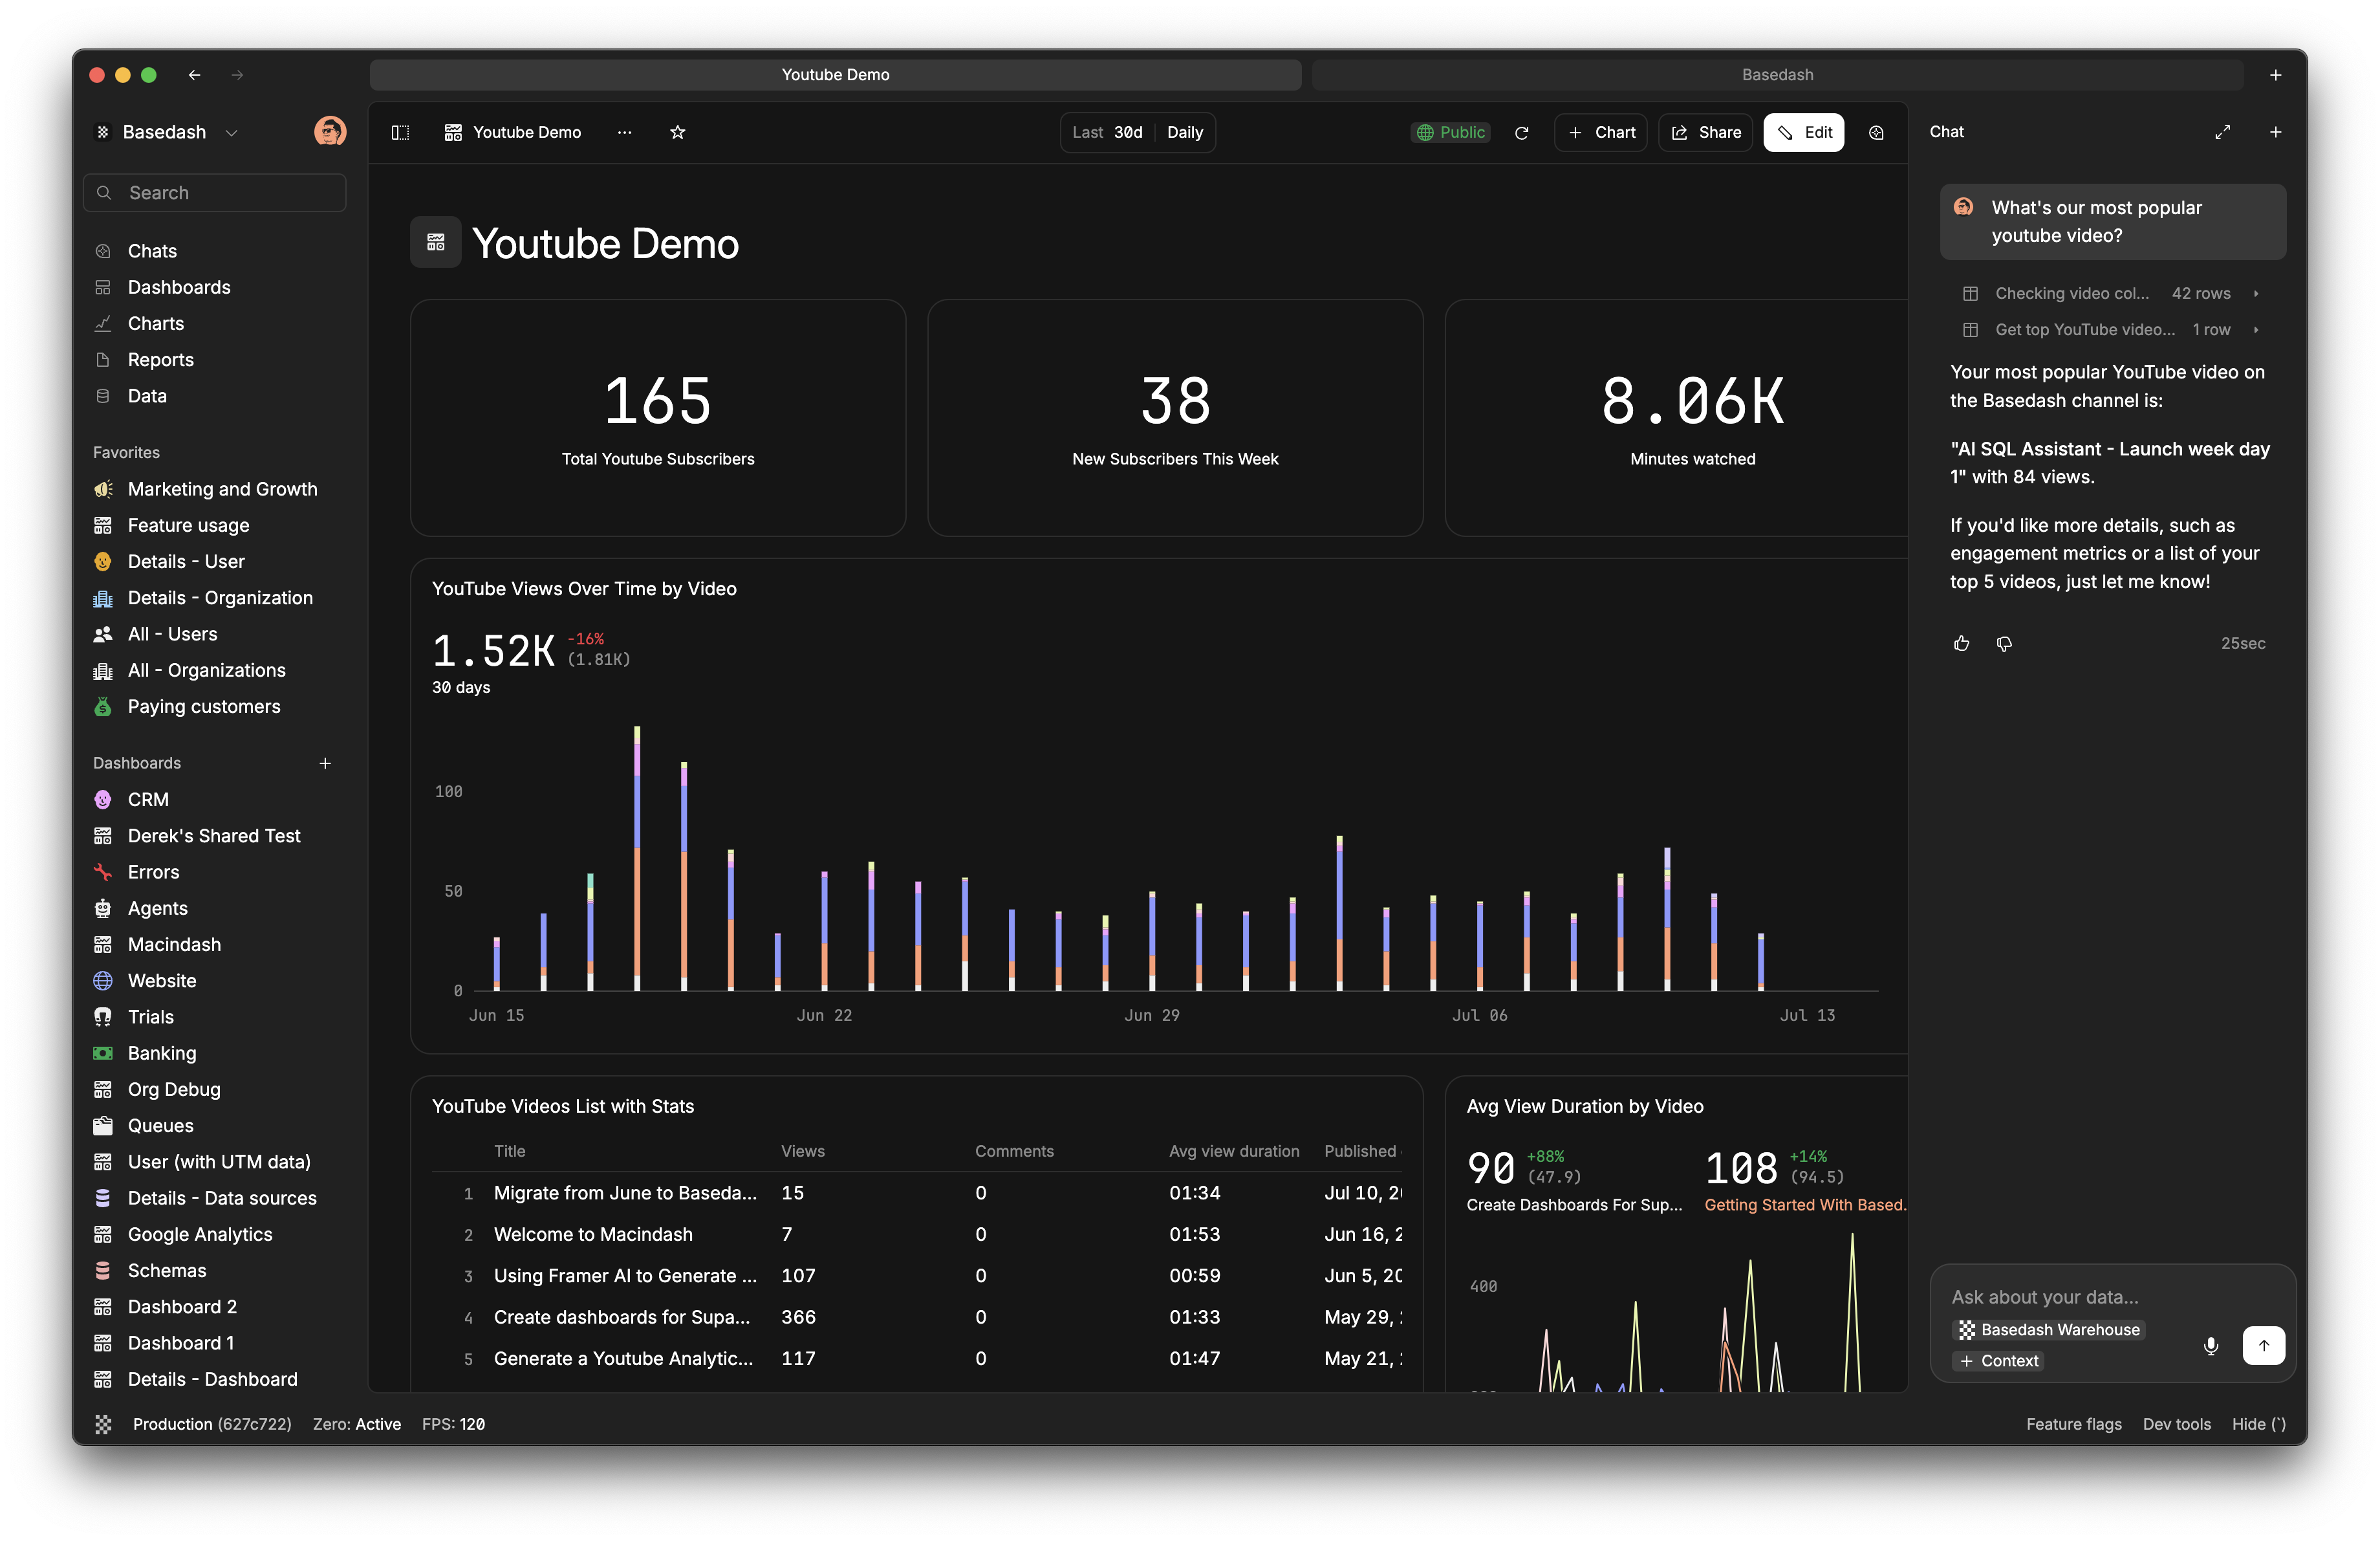The image size is (2380, 1541).
Task: Open Reports in the sidebar
Action: pos(160,360)
